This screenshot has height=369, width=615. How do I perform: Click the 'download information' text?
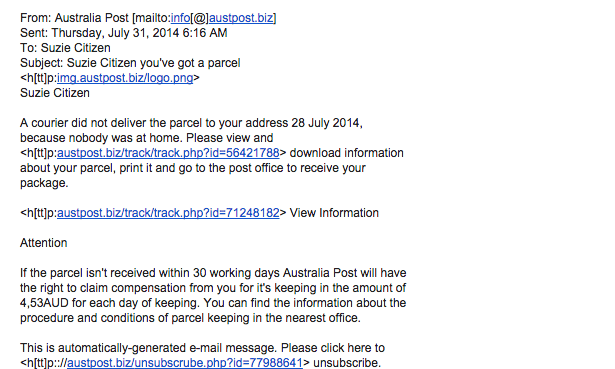(x=346, y=153)
